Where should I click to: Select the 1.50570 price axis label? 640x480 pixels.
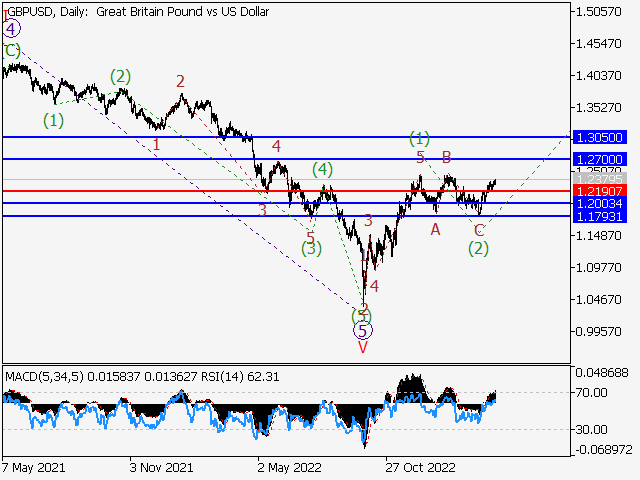[598, 12]
